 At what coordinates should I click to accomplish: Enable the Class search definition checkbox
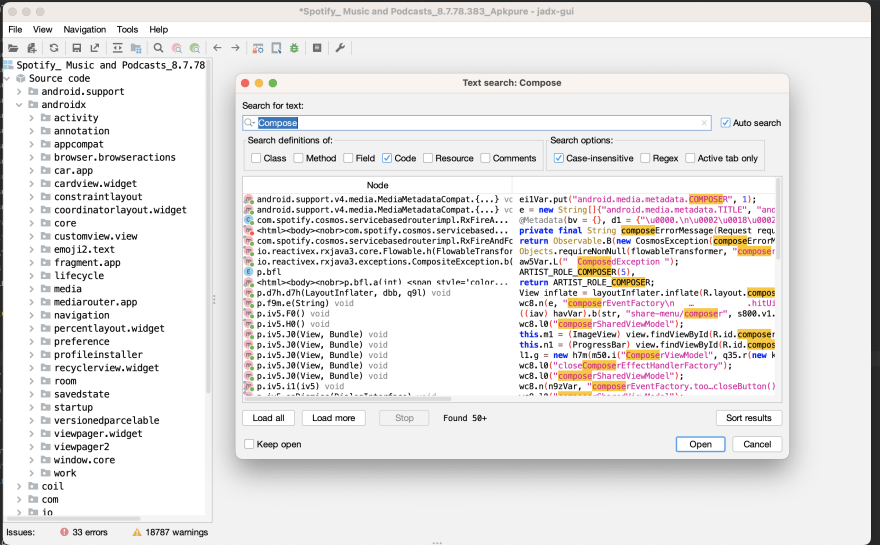point(256,158)
